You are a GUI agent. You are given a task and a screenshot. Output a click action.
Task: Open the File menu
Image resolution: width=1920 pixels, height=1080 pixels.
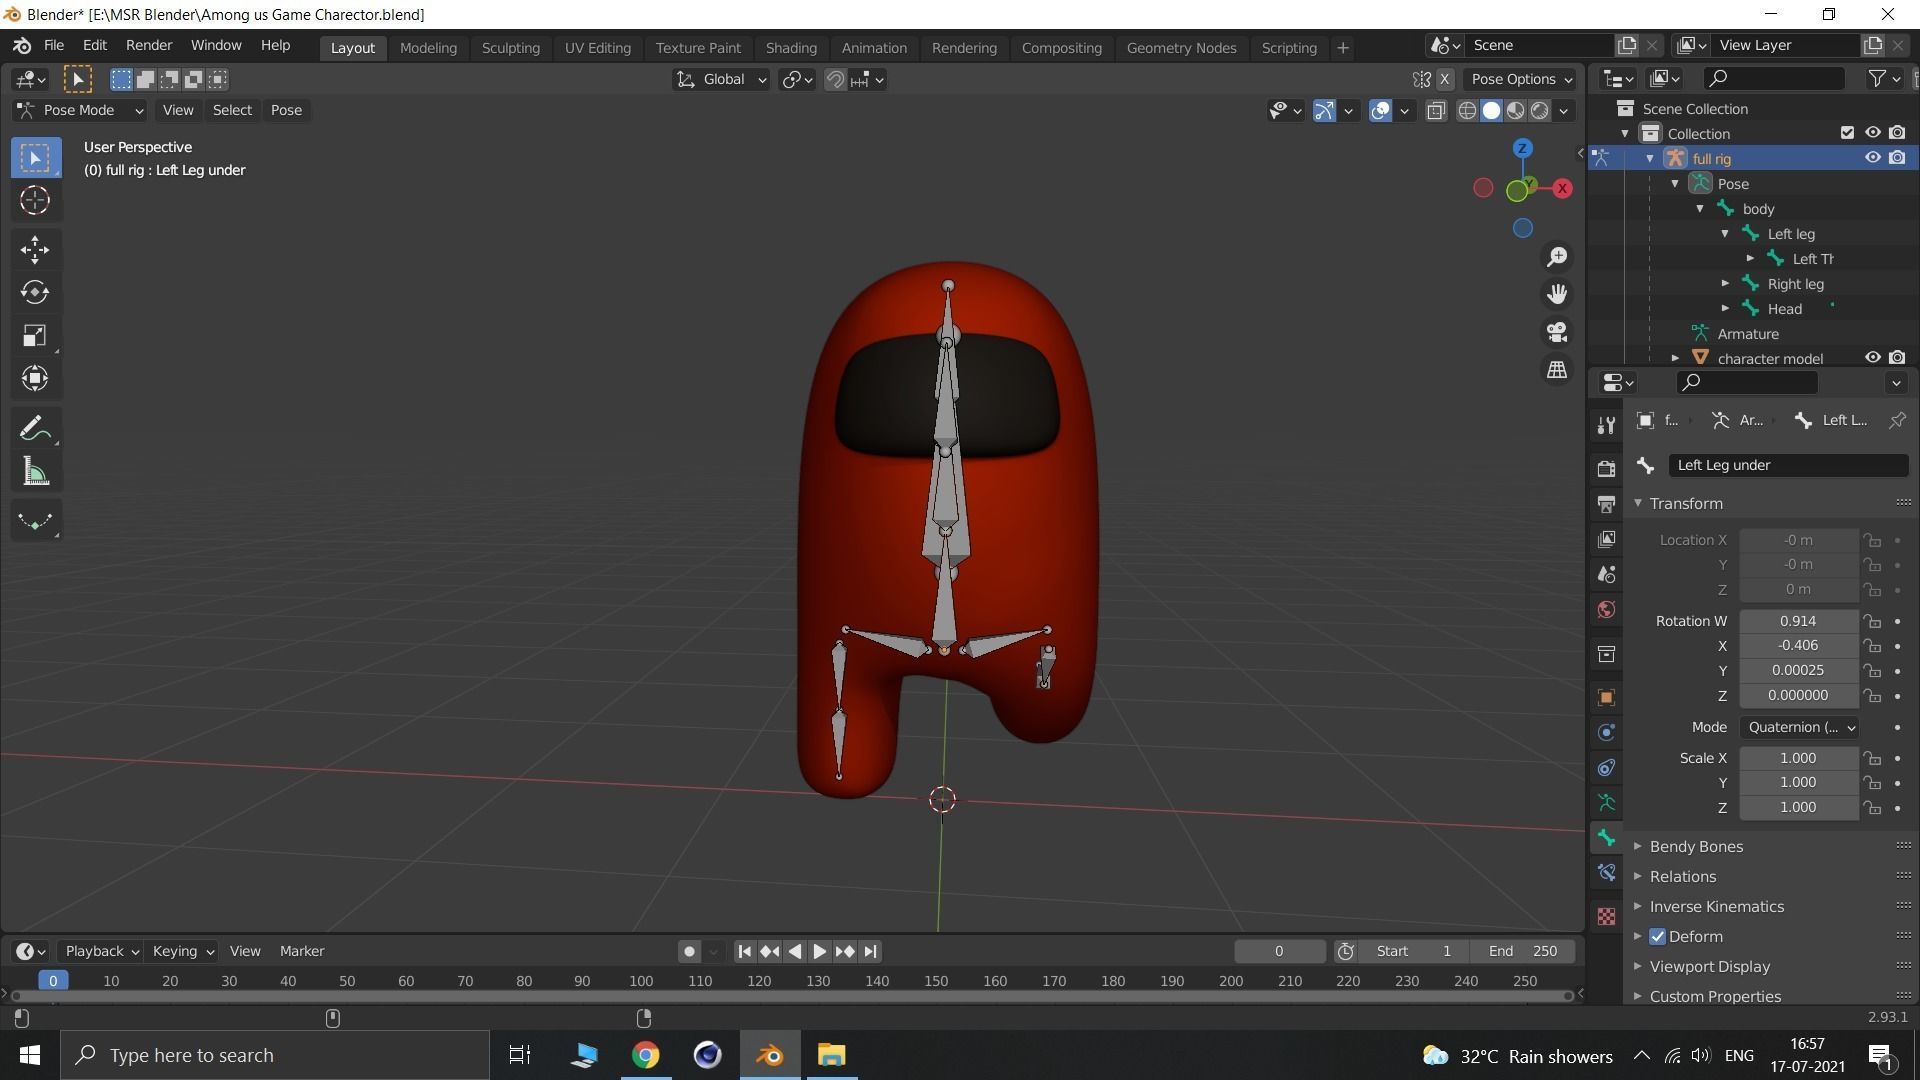[54, 46]
